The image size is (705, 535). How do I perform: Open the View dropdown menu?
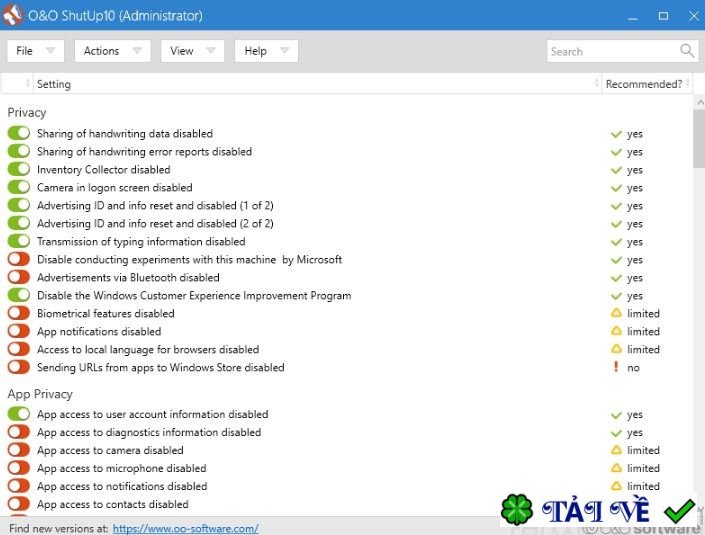[x=192, y=51]
